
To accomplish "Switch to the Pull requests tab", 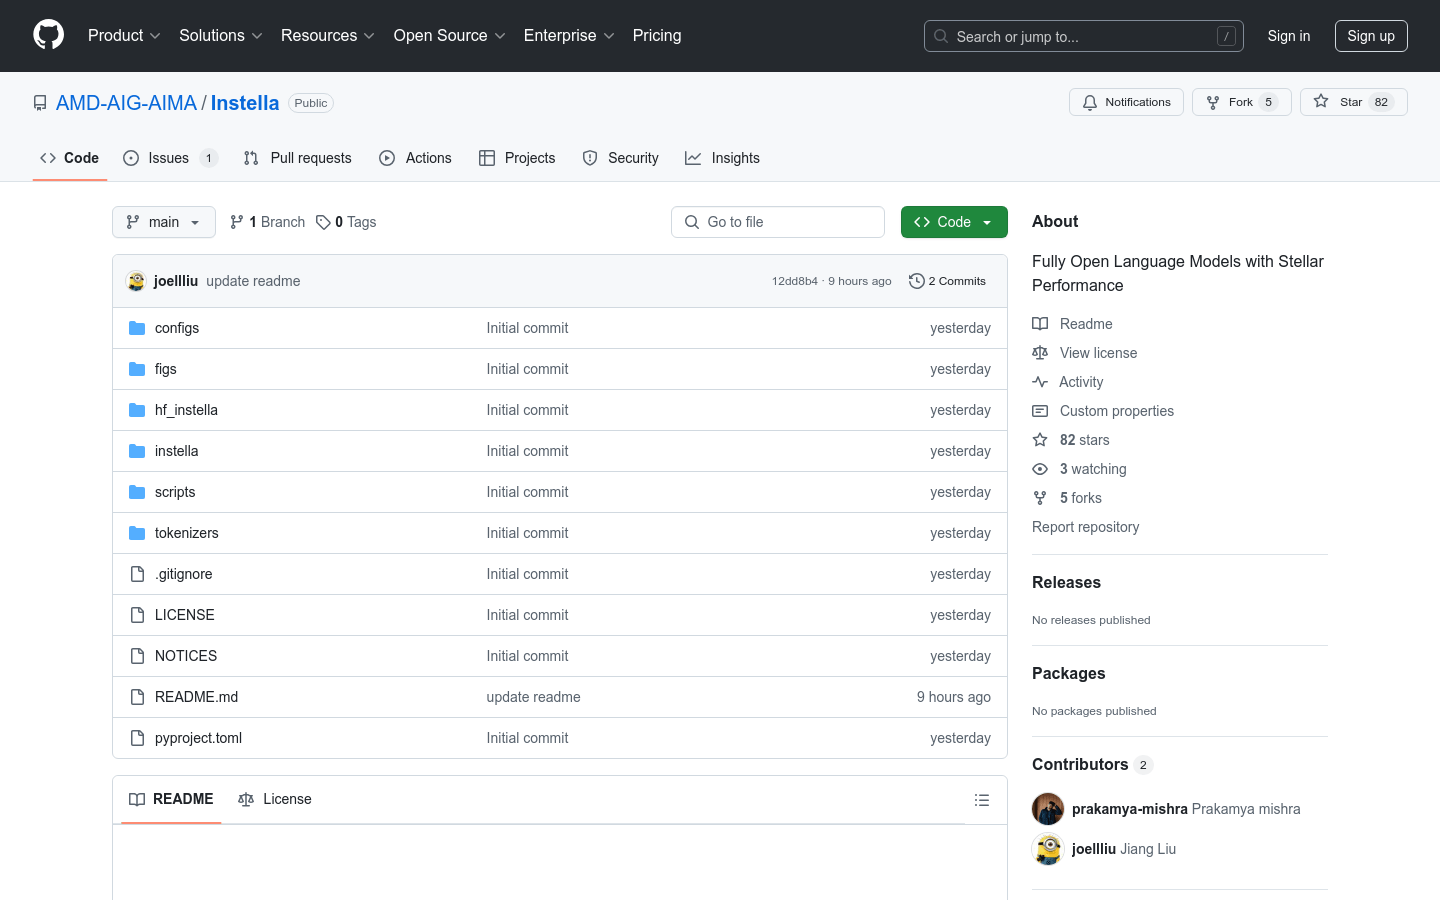I will tap(298, 158).
